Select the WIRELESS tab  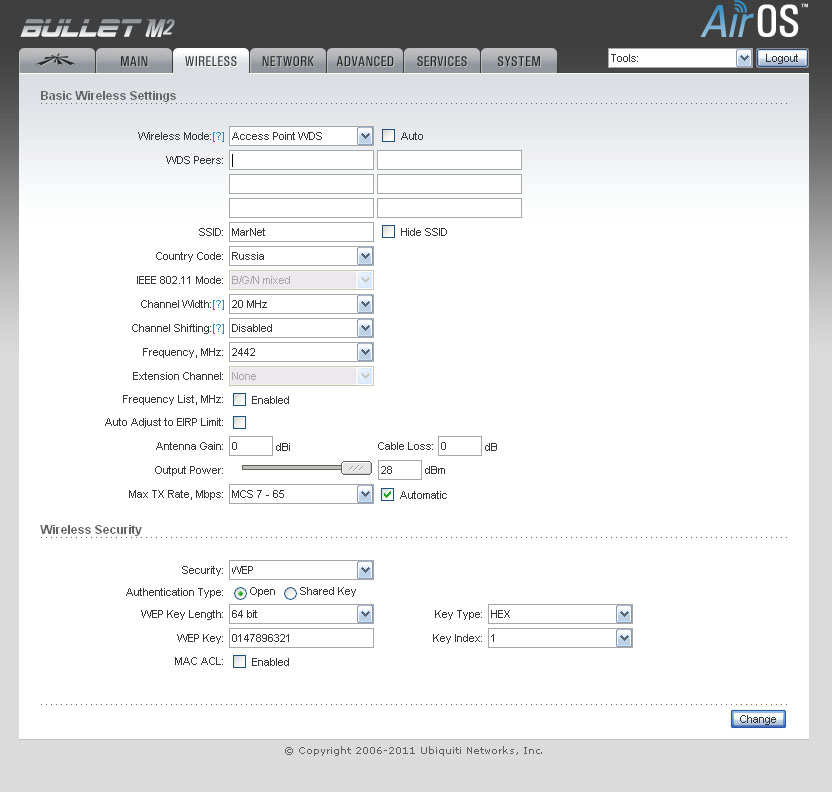(211, 60)
